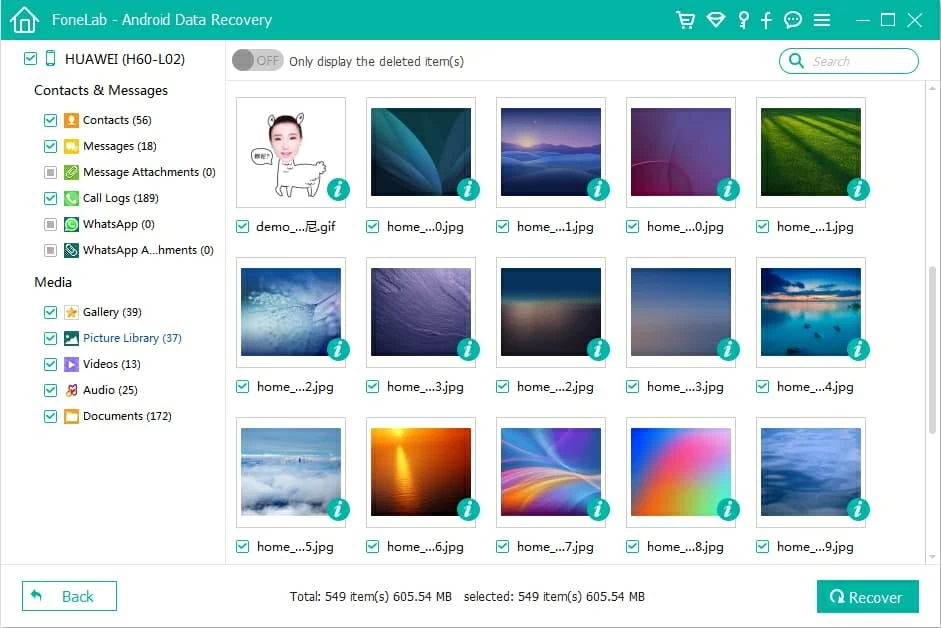Deselect the home_...9.jpg file checkbox

coord(763,547)
